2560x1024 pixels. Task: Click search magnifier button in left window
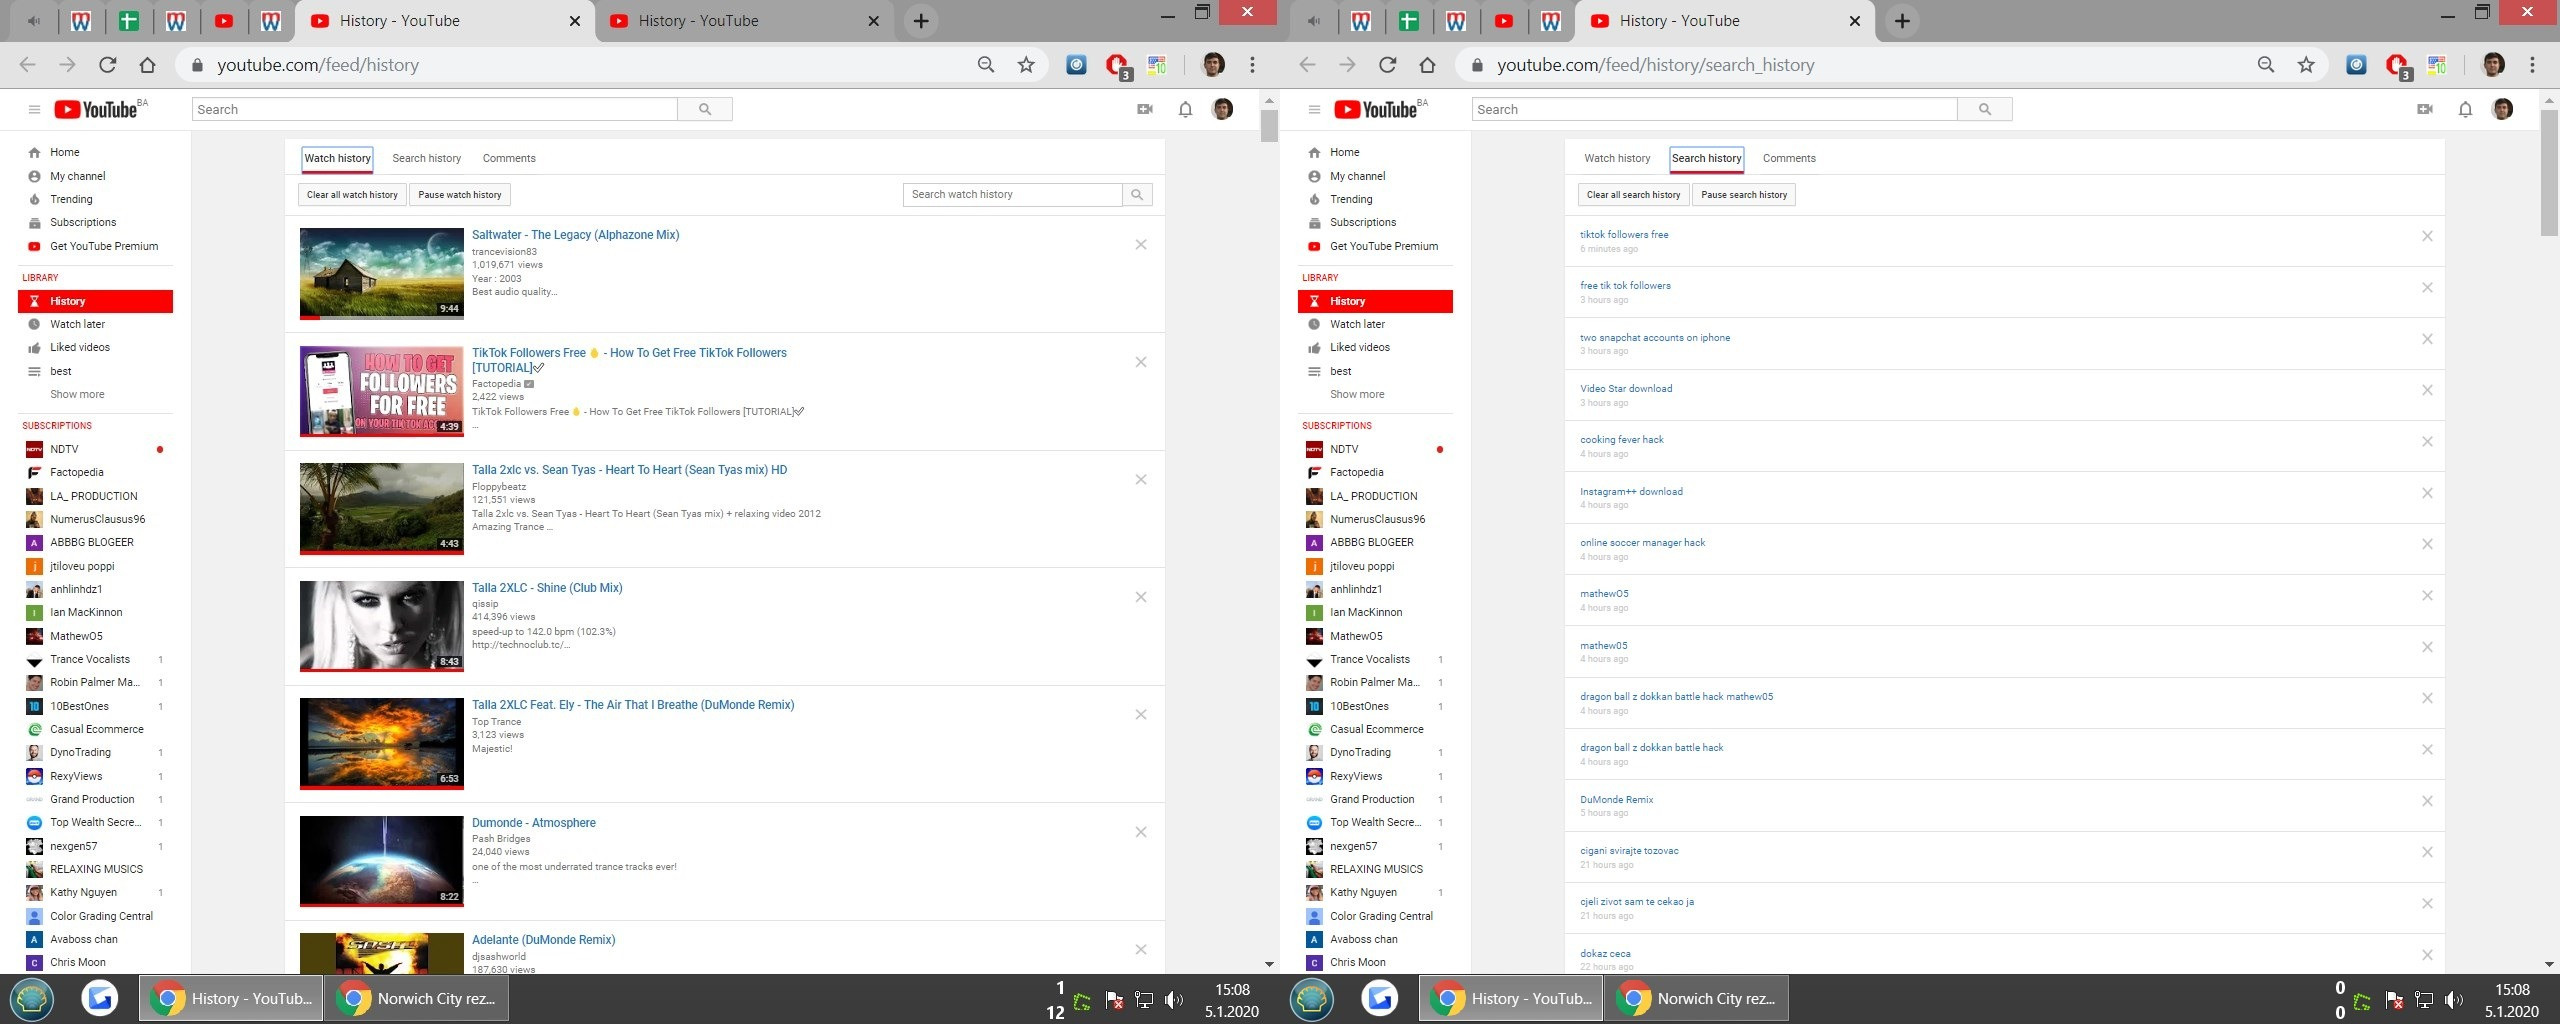705,109
